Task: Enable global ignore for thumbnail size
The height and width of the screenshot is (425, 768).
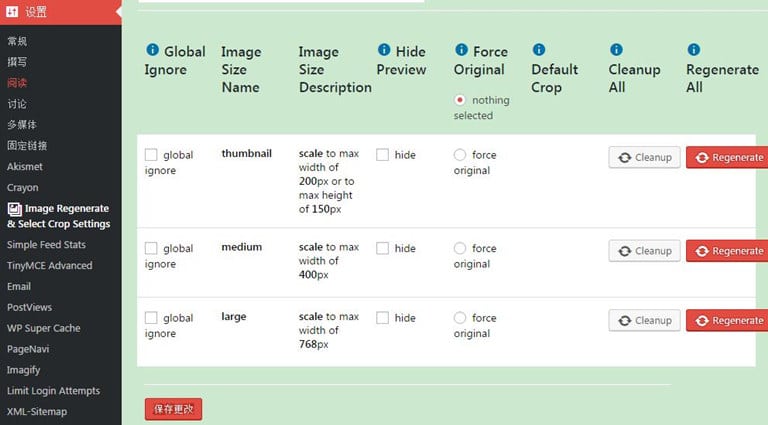Action: coord(151,155)
